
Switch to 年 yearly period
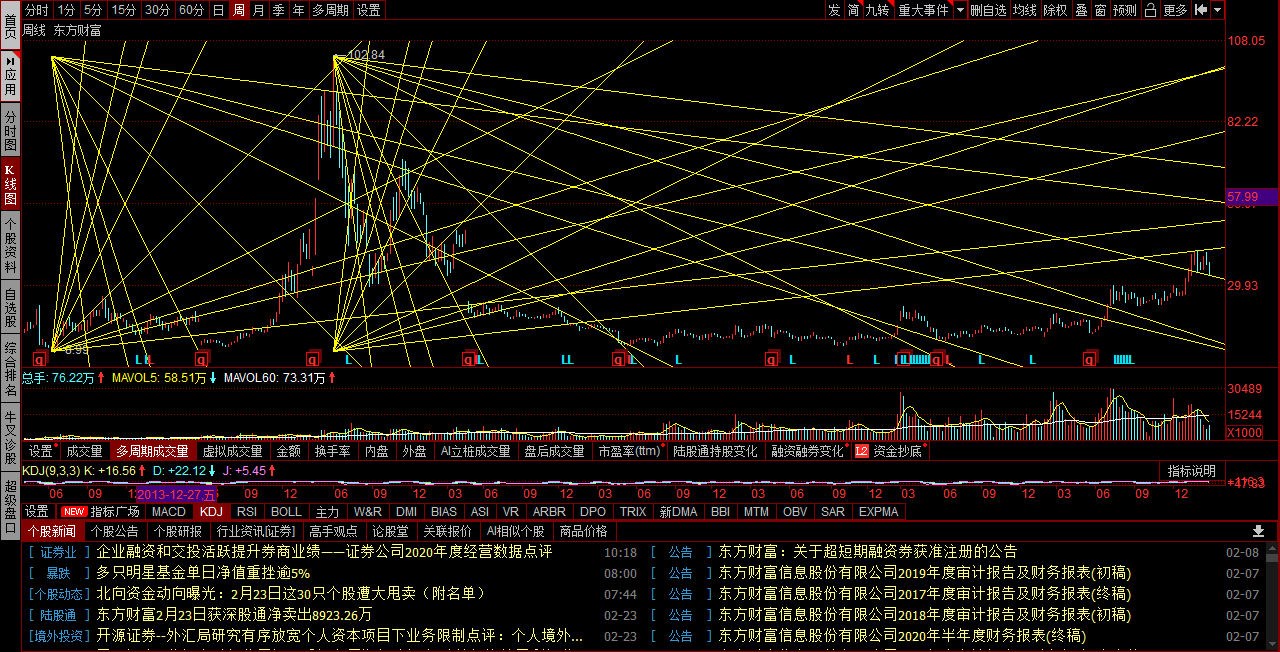coord(298,10)
